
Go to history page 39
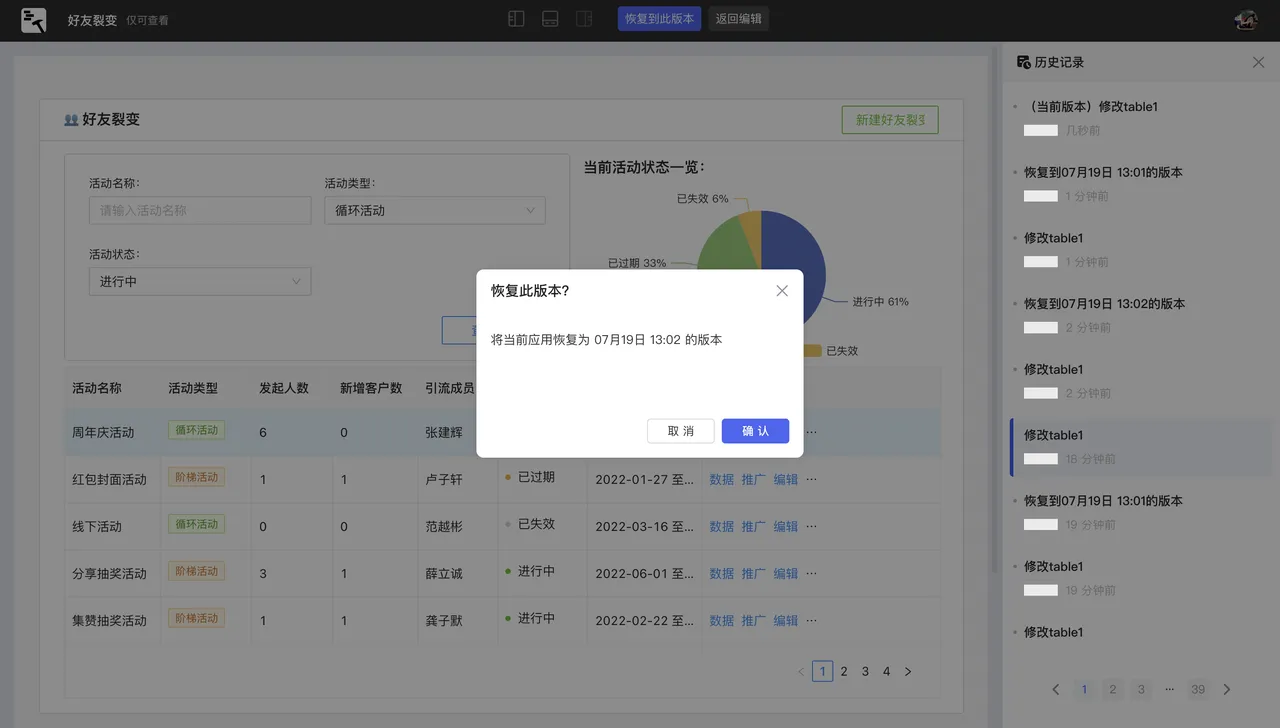(x=1198, y=689)
